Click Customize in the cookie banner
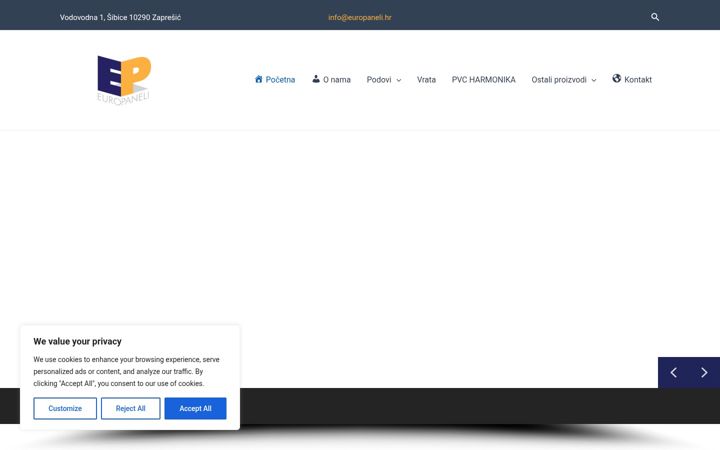The width and height of the screenshot is (720, 450). click(x=65, y=408)
